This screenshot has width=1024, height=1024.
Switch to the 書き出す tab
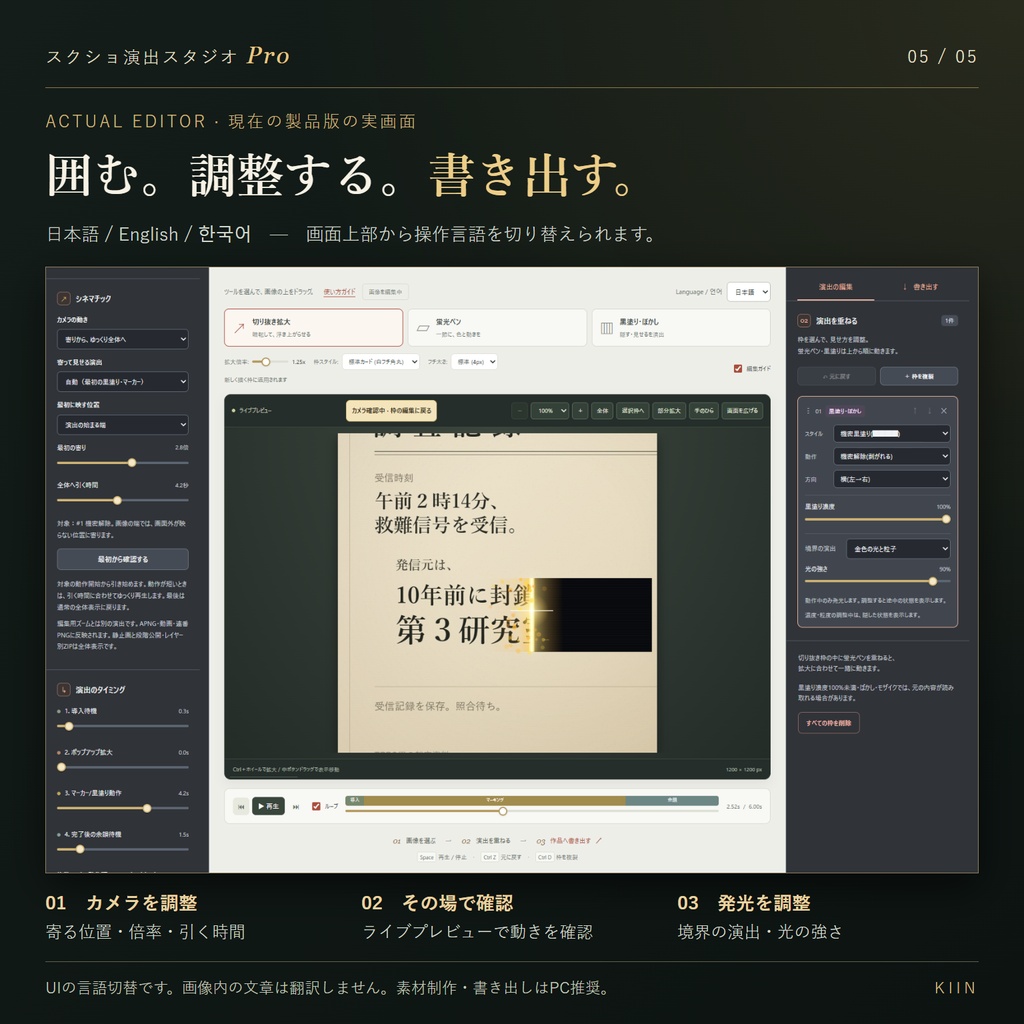(x=921, y=287)
